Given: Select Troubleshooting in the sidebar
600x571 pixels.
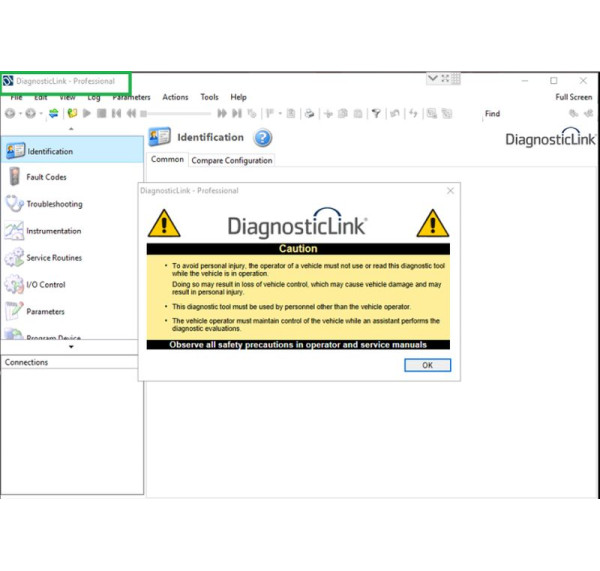Looking at the screenshot, I should (54, 204).
